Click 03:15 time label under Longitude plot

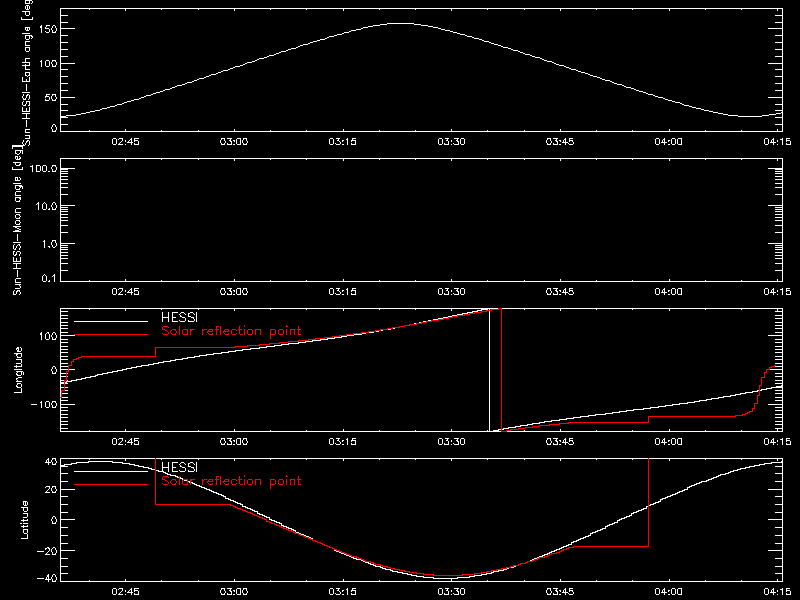point(342,442)
